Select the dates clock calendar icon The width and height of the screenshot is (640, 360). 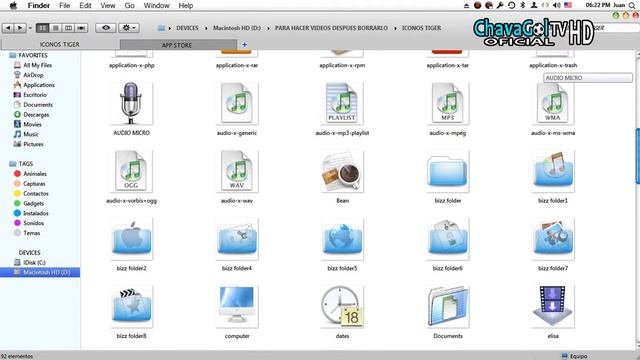[x=342, y=307]
